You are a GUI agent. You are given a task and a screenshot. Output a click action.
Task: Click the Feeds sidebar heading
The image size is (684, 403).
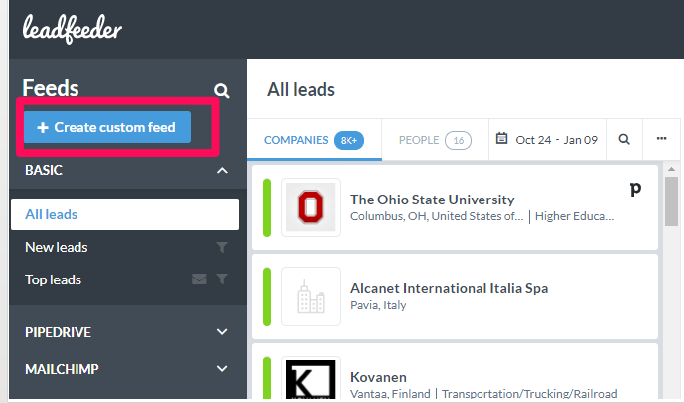[51, 88]
